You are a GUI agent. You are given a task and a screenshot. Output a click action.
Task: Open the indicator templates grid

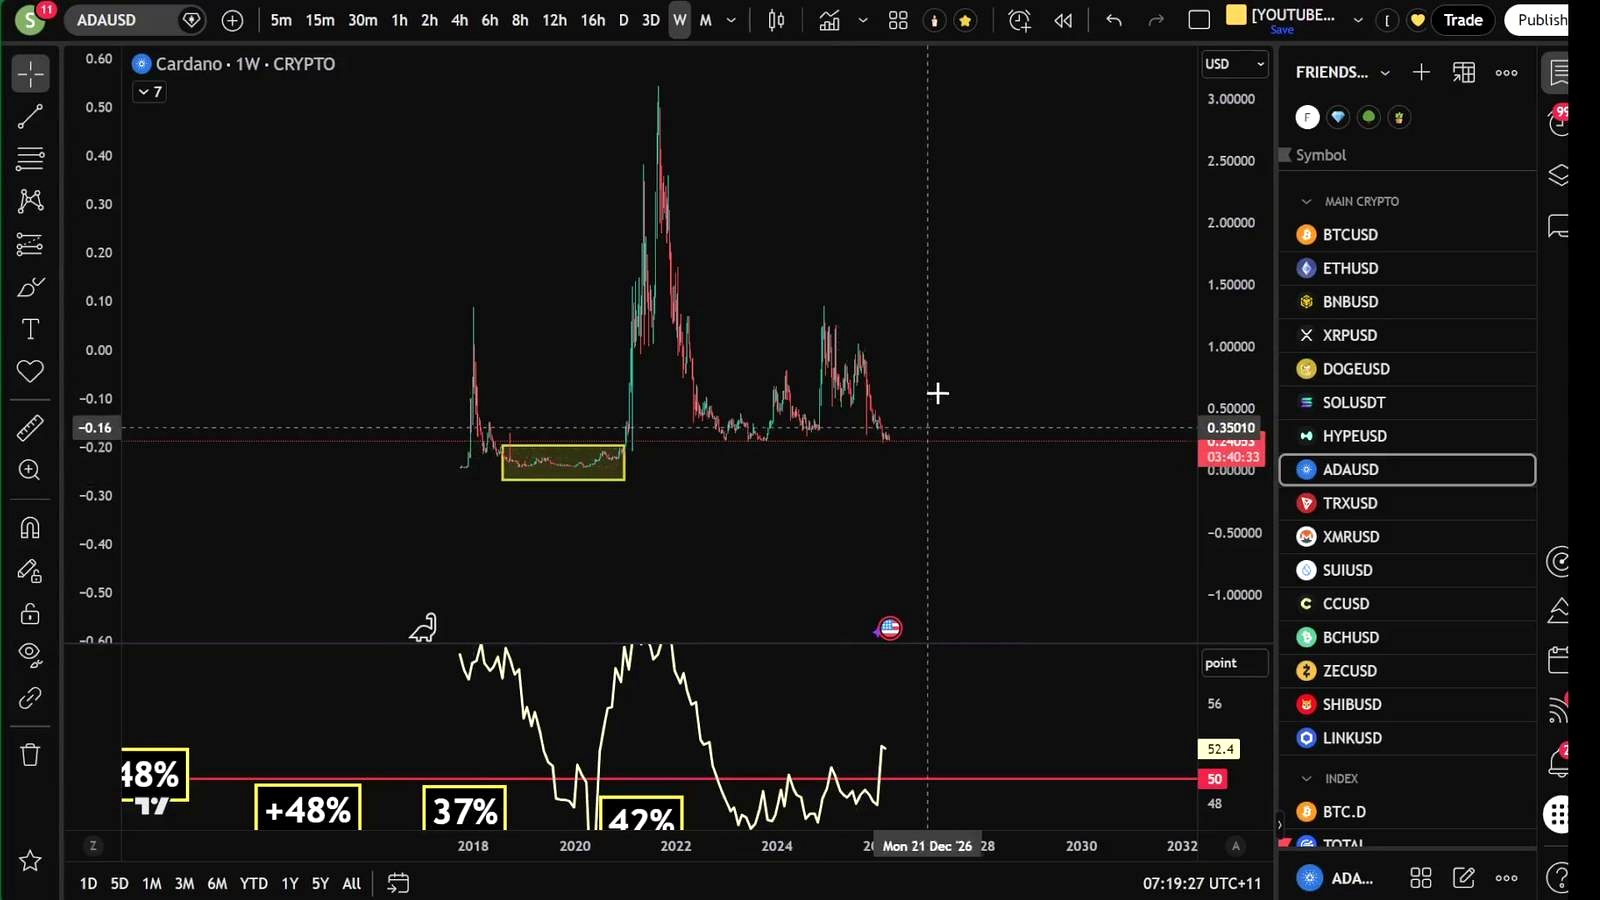pyautogui.click(x=898, y=20)
